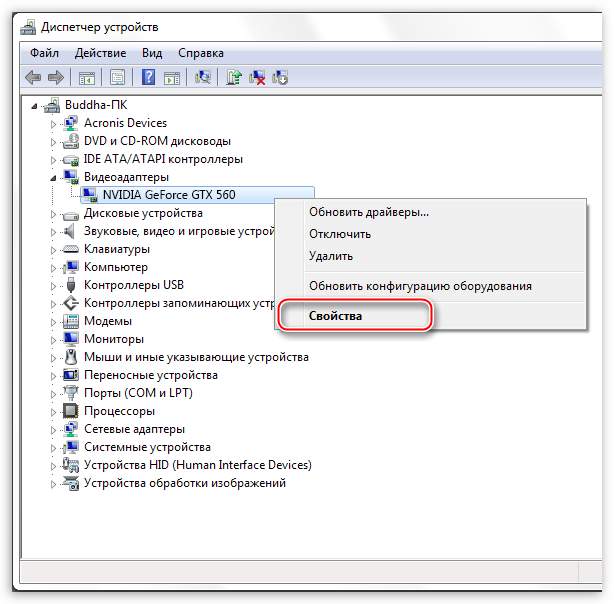The image size is (614, 604).
Task: Click the blue question mark Help icon
Action: [x=148, y=77]
